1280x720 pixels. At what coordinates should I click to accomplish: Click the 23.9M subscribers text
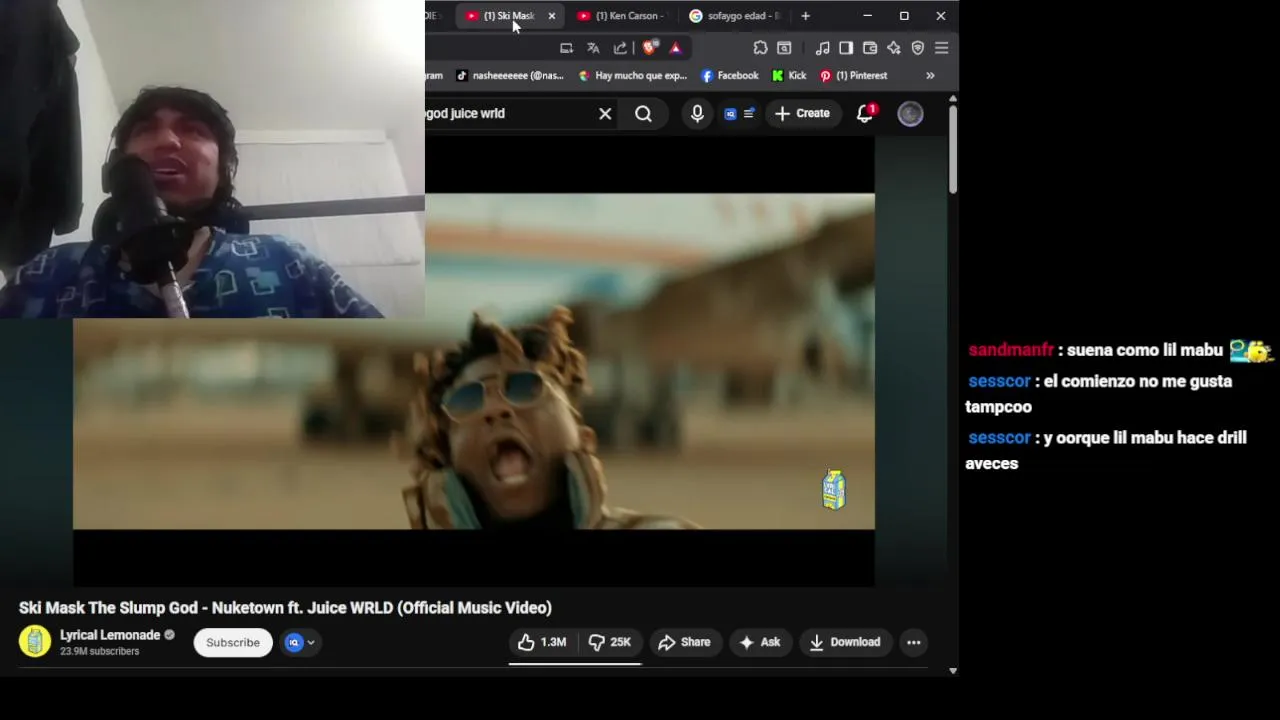click(99, 651)
